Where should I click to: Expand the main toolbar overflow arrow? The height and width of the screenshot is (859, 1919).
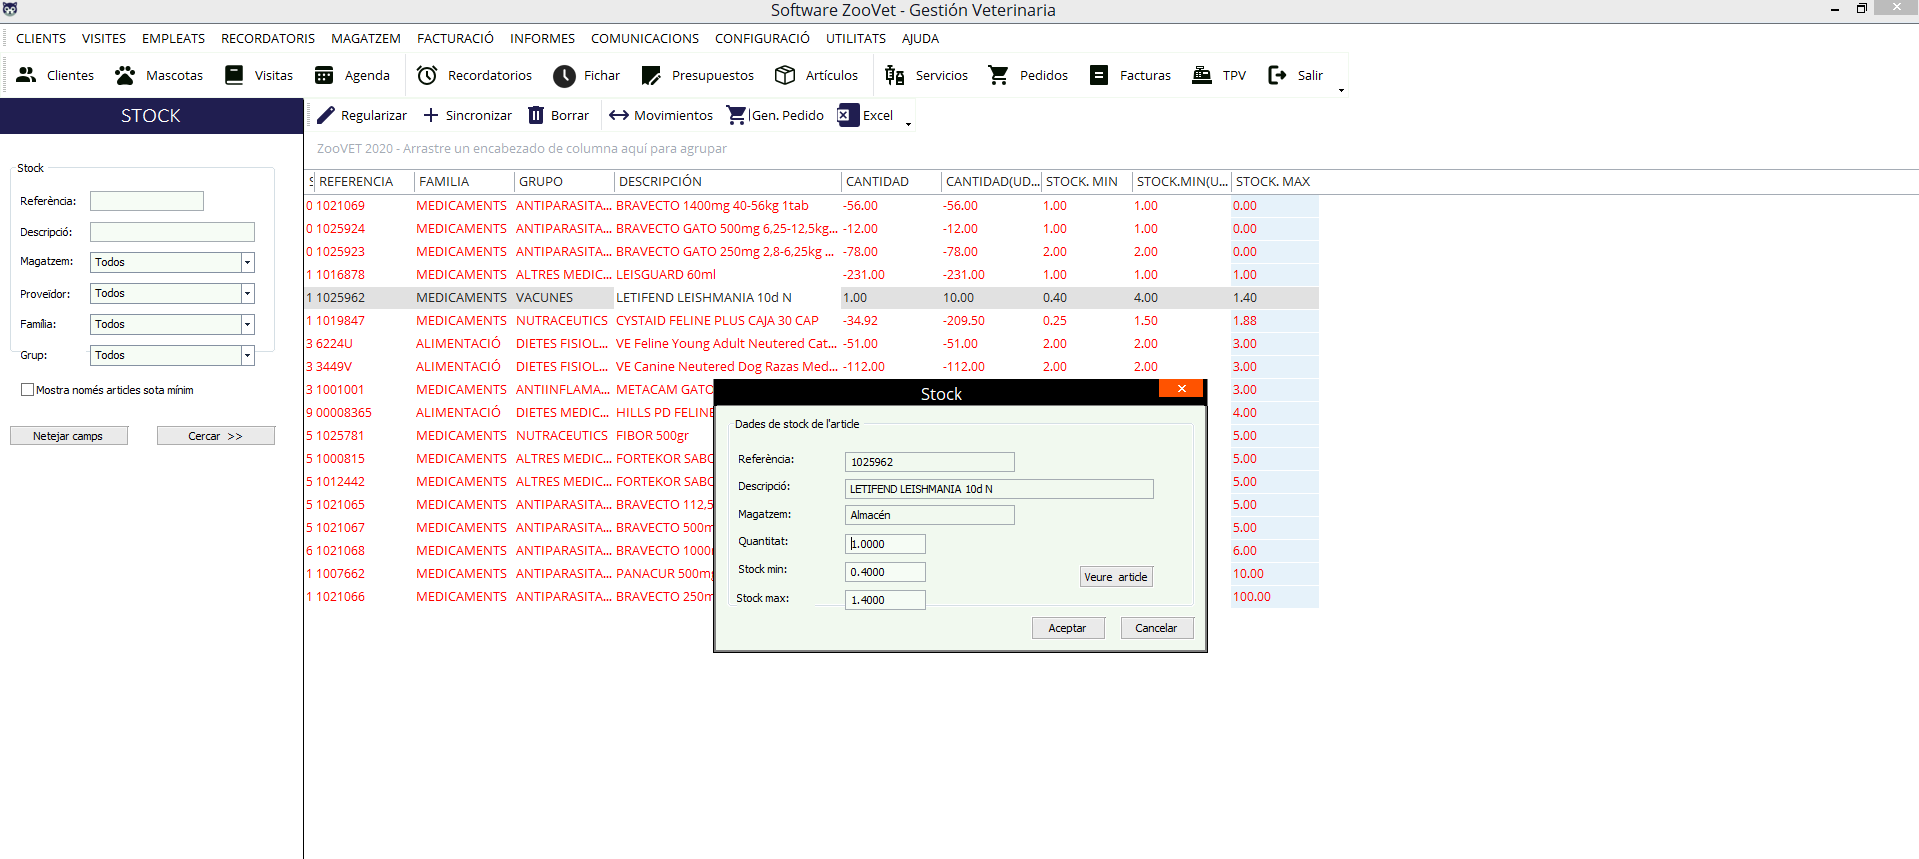pyautogui.click(x=1341, y=91)
